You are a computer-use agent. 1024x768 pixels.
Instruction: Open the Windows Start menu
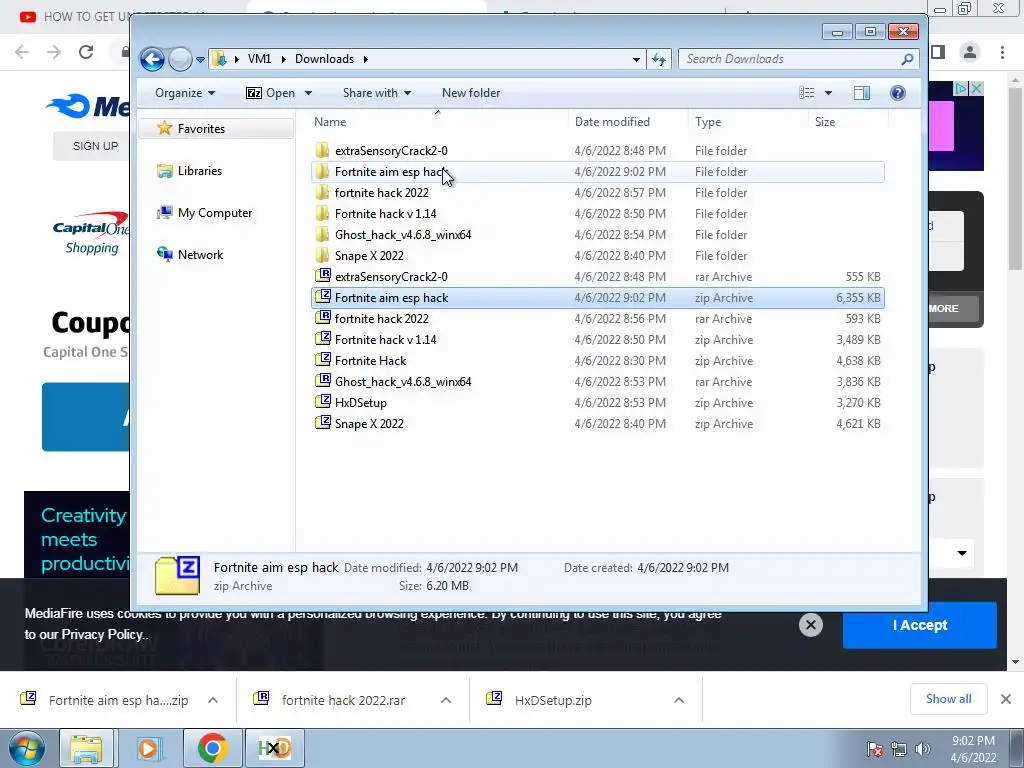point(26,748)
